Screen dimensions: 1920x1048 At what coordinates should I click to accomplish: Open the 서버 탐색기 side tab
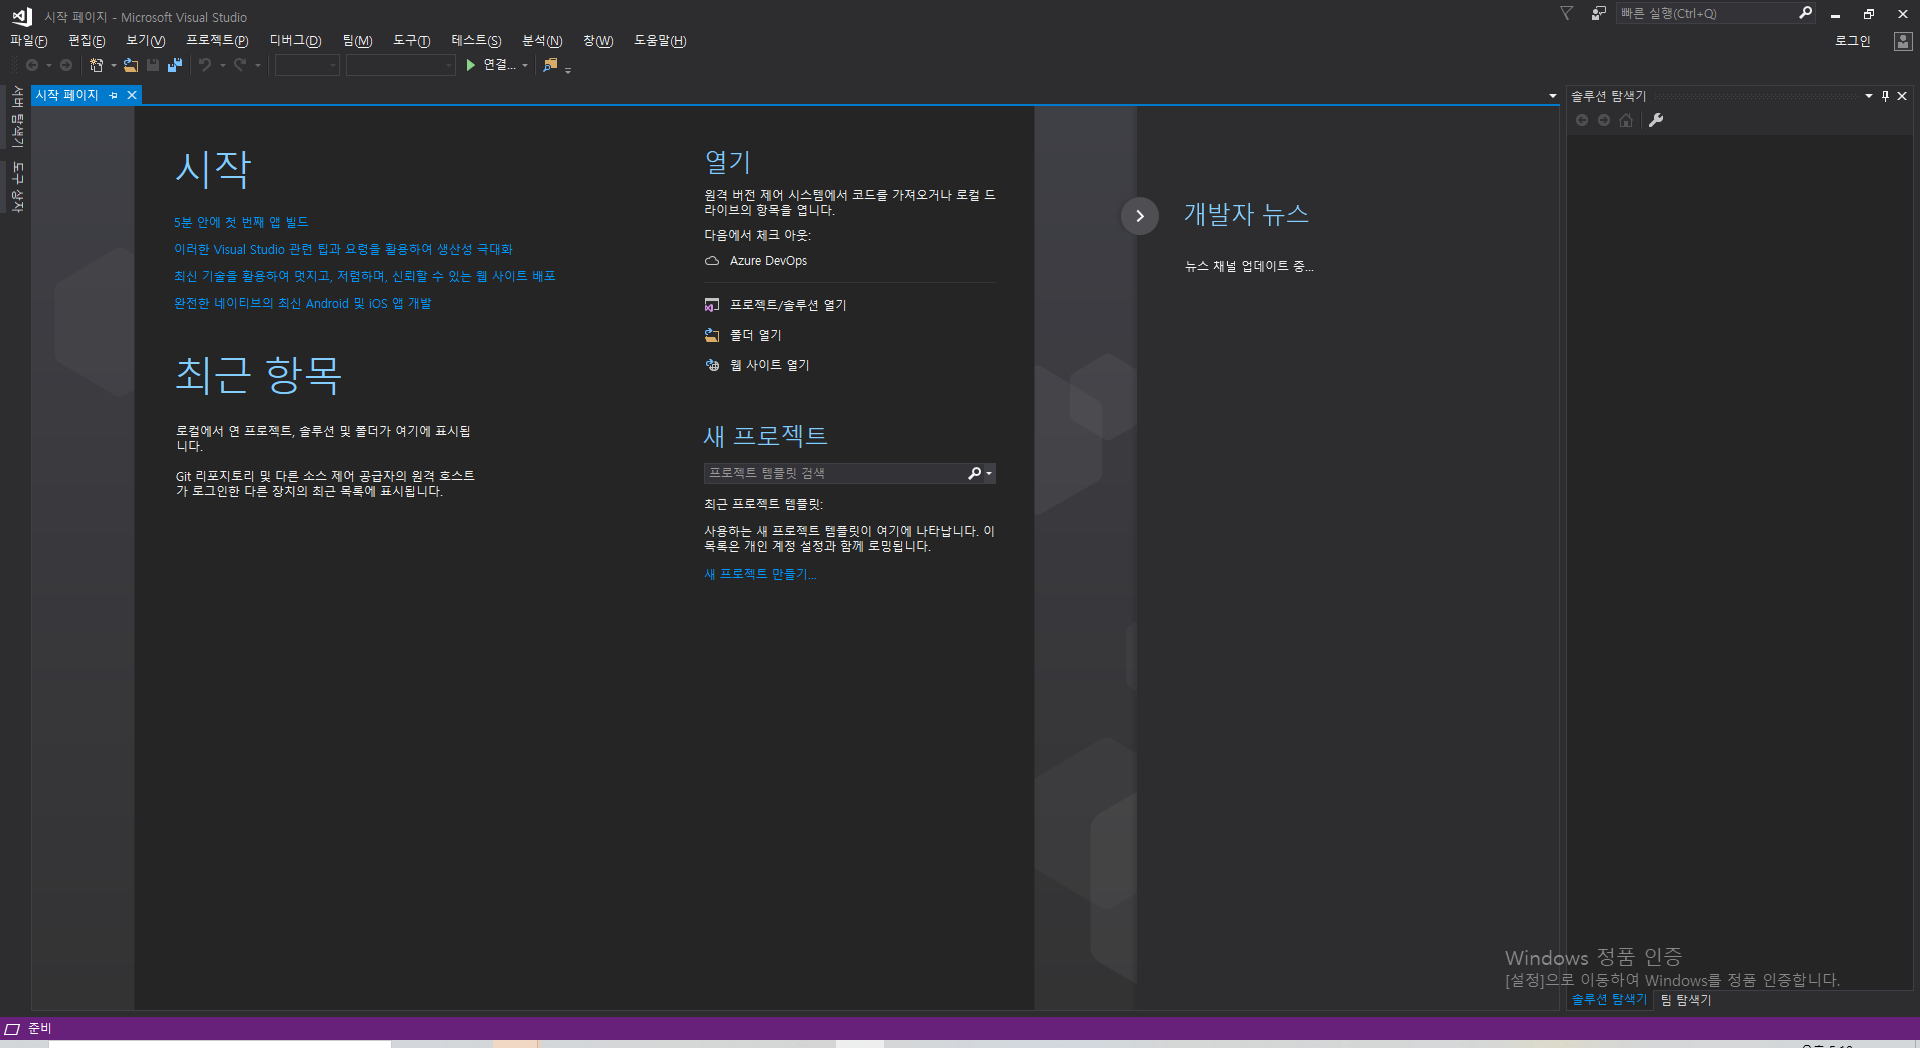[17, 118]
